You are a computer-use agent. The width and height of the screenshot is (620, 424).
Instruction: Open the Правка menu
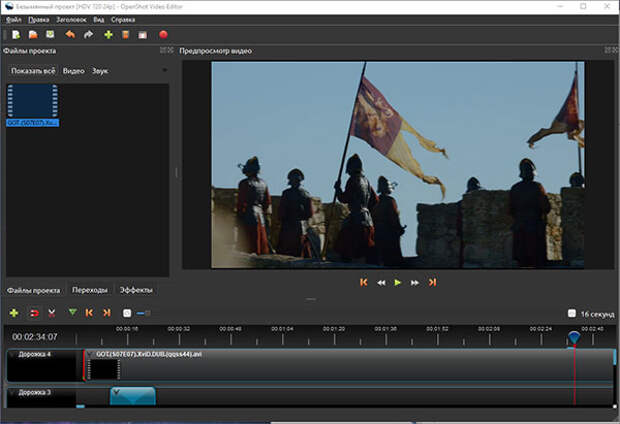point(39,20)
